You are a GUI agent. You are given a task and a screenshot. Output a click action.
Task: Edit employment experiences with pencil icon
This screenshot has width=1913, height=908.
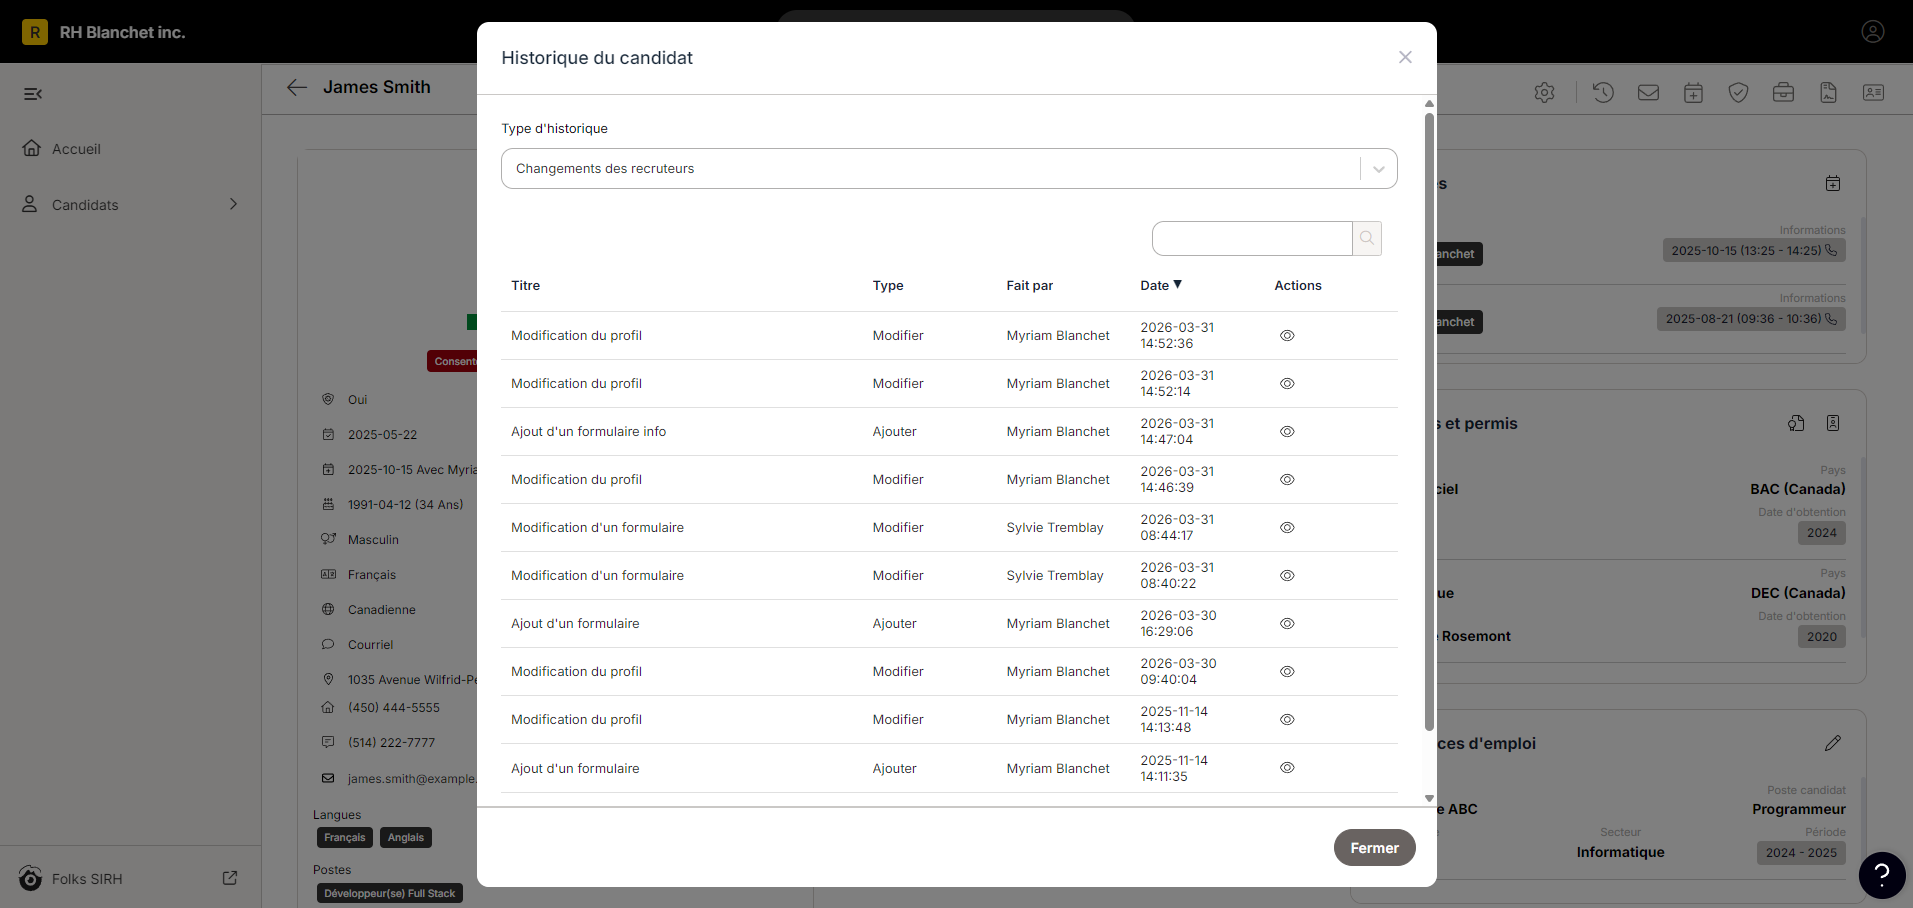1833,743
